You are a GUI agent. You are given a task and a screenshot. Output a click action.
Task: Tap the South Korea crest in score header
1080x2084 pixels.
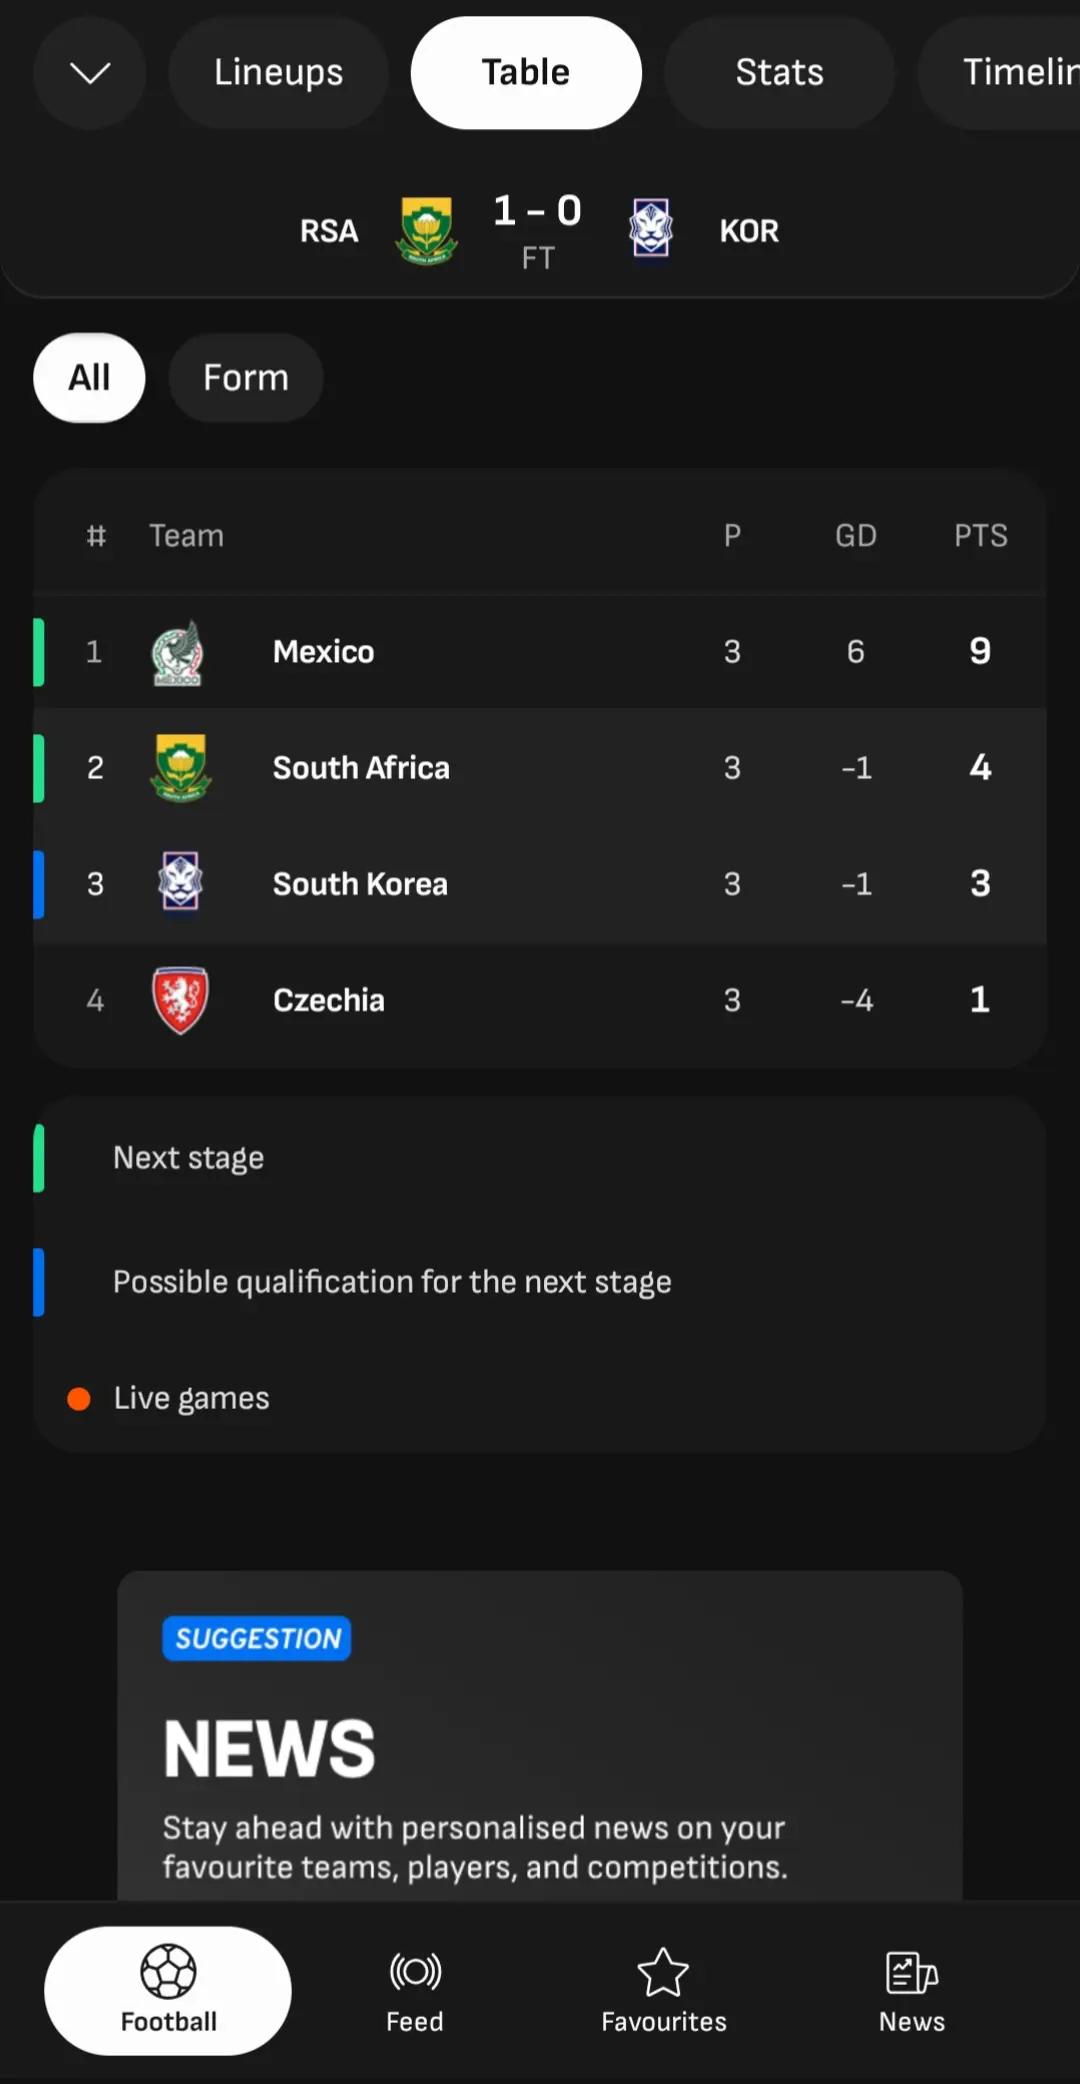point(651,229)
